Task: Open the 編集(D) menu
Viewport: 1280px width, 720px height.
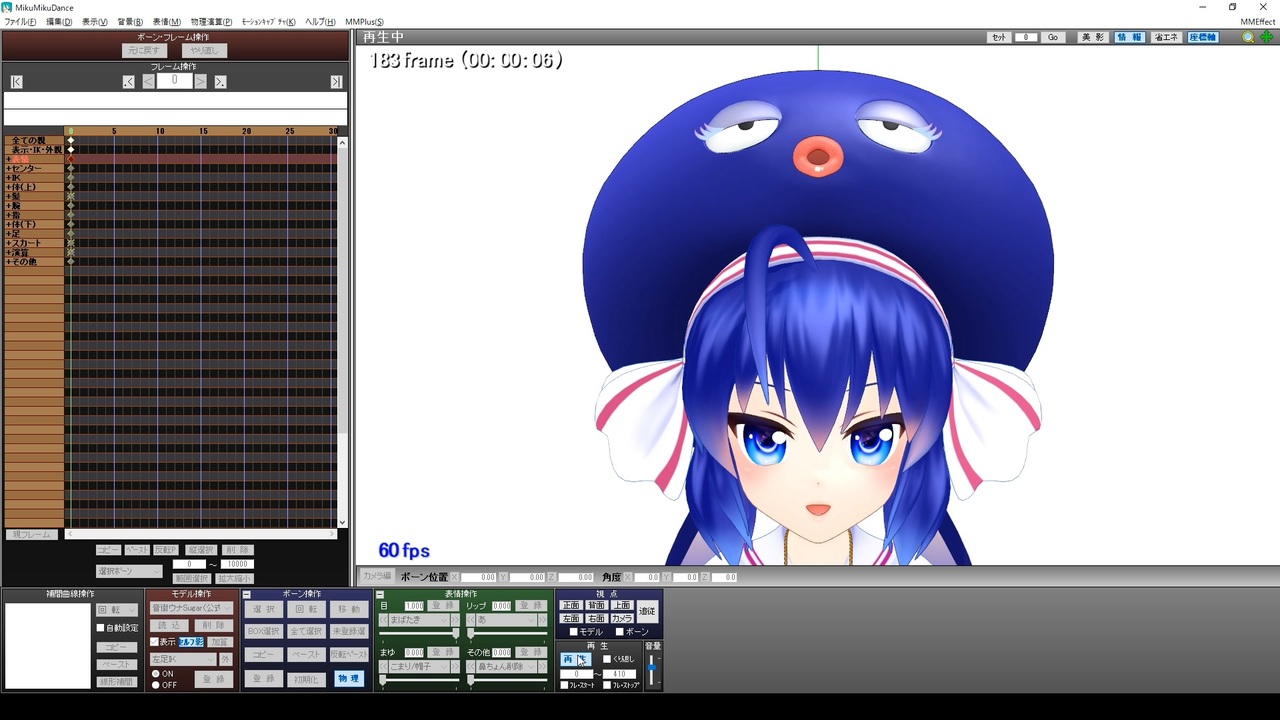Action: 59,22
